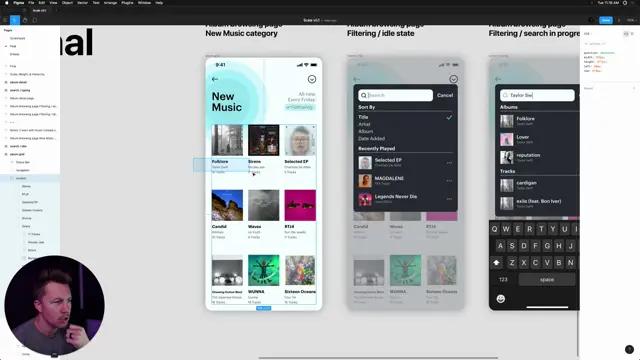Select the album-detail layer

click(x=18, y=82)
